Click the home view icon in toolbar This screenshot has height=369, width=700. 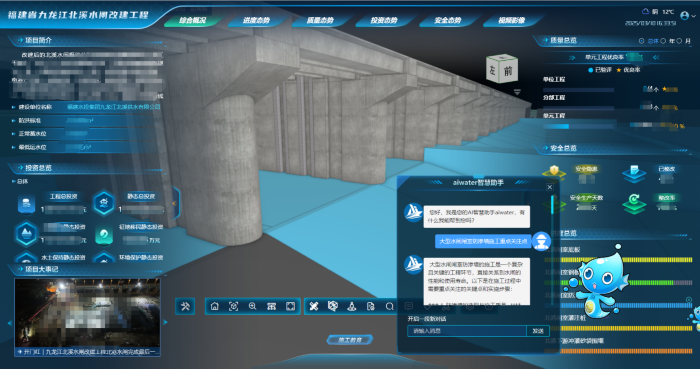[x=215, y=306]
